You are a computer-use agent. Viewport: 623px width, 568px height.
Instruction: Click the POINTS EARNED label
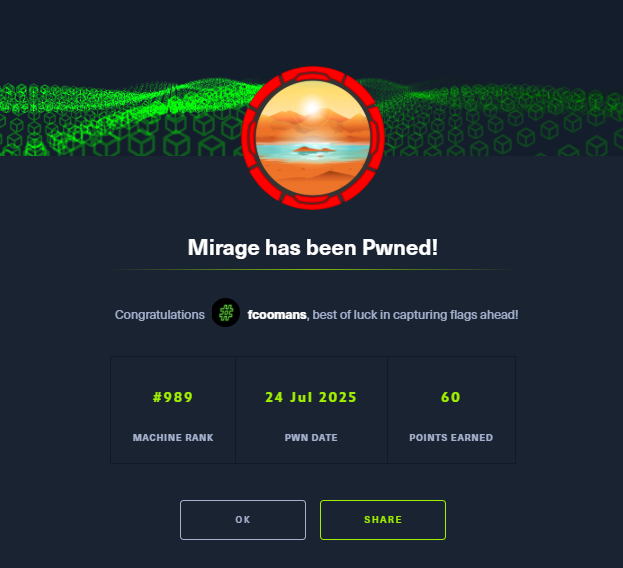click(451, 437)
